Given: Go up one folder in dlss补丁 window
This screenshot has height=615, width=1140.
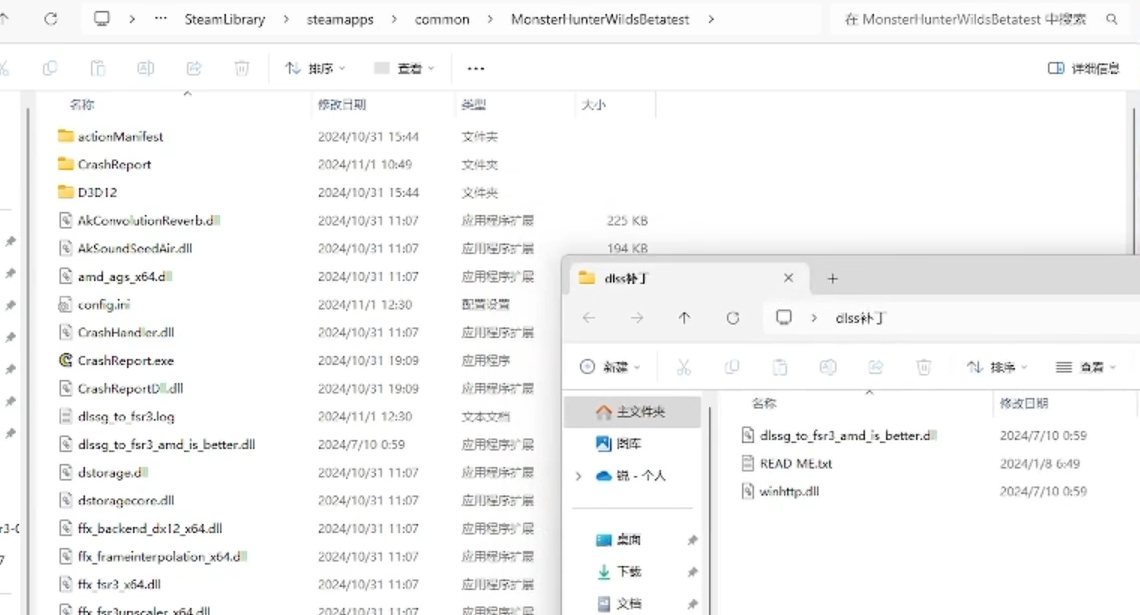Looking at the screenshot, I should (684, 318).
